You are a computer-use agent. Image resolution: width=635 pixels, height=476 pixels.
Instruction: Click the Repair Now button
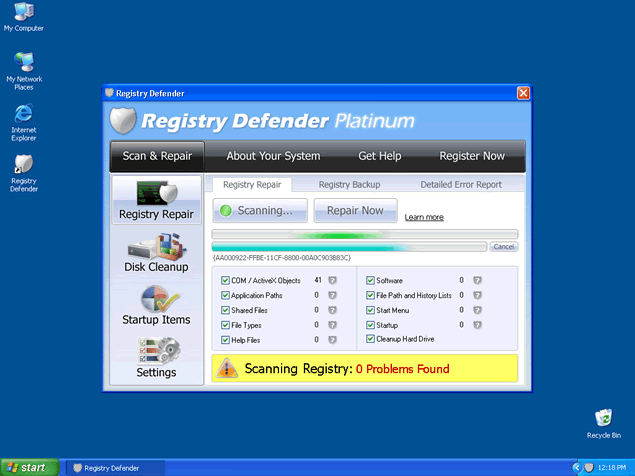click(x=355, y=211)
